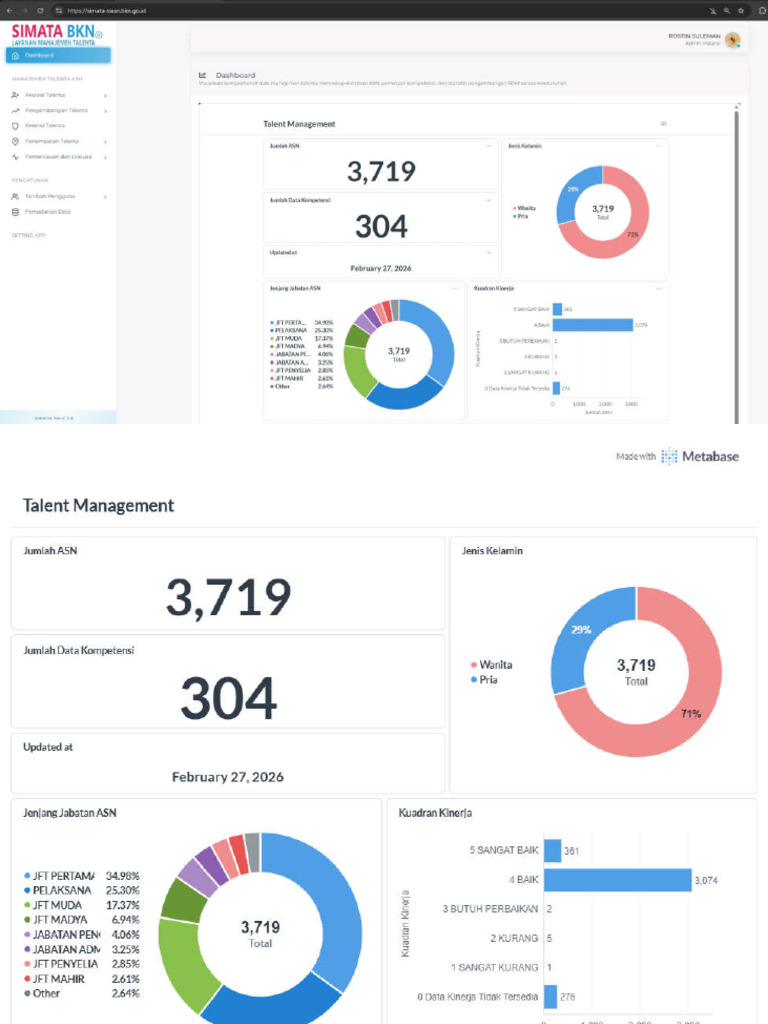The height and width of the screenshot is (1024, 768).
Task: Click the Pemantauan dan Evaluasi pulse icon
Action: coord(15,157)
